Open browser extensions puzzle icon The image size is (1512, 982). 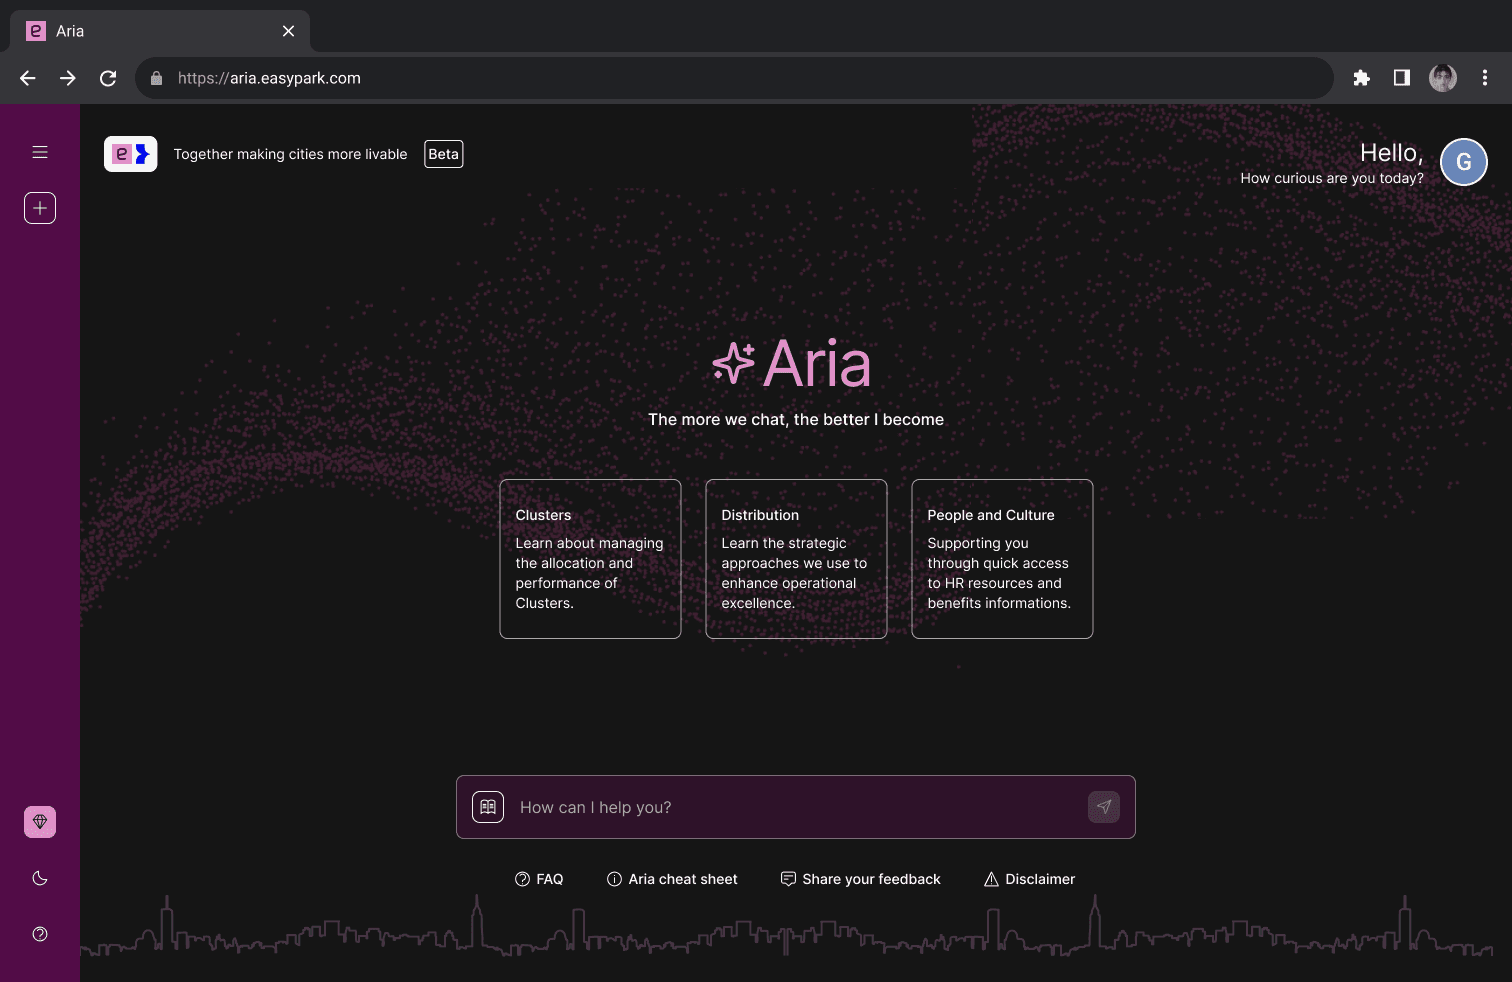(1361, 78)
